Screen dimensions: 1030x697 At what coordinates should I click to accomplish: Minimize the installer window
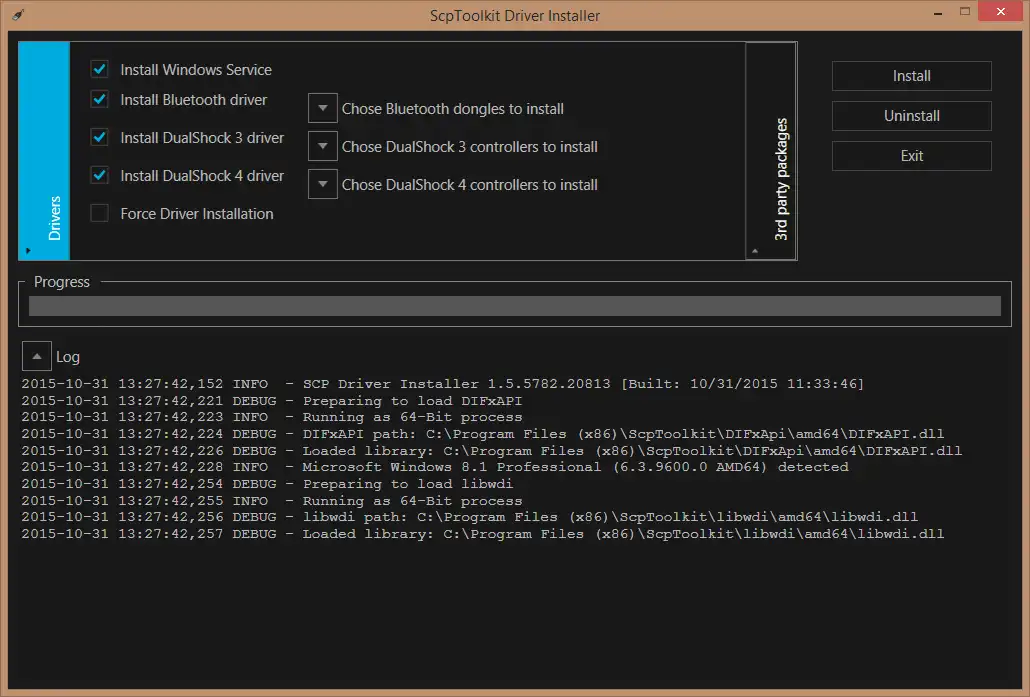(938, 11)
